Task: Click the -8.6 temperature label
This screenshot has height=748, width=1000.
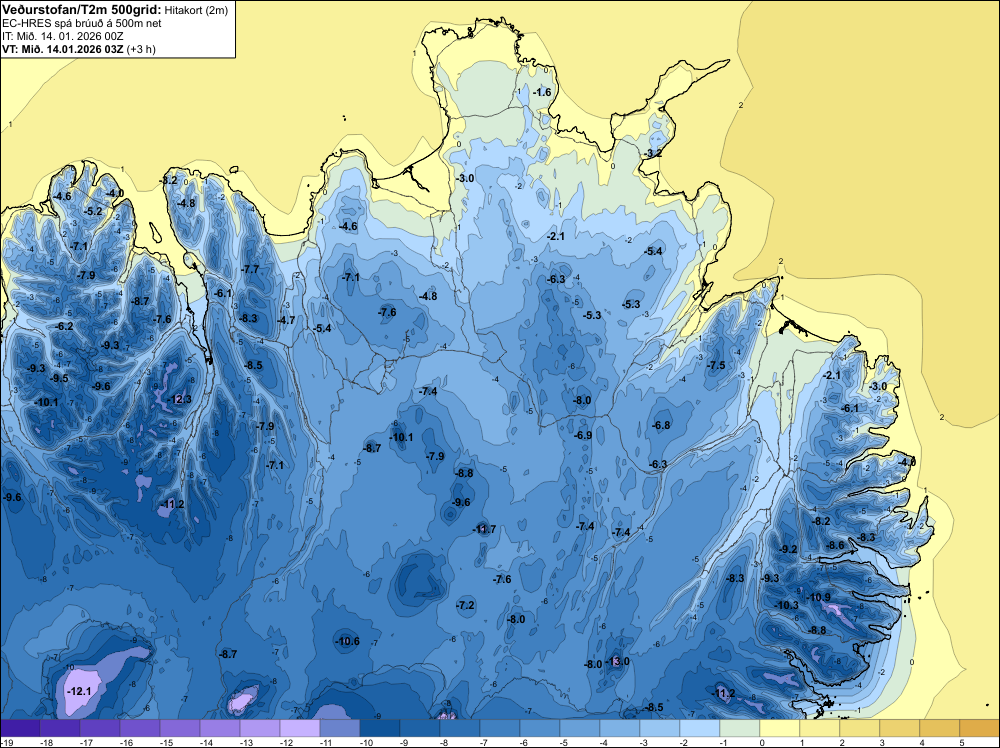Action: 835,545
